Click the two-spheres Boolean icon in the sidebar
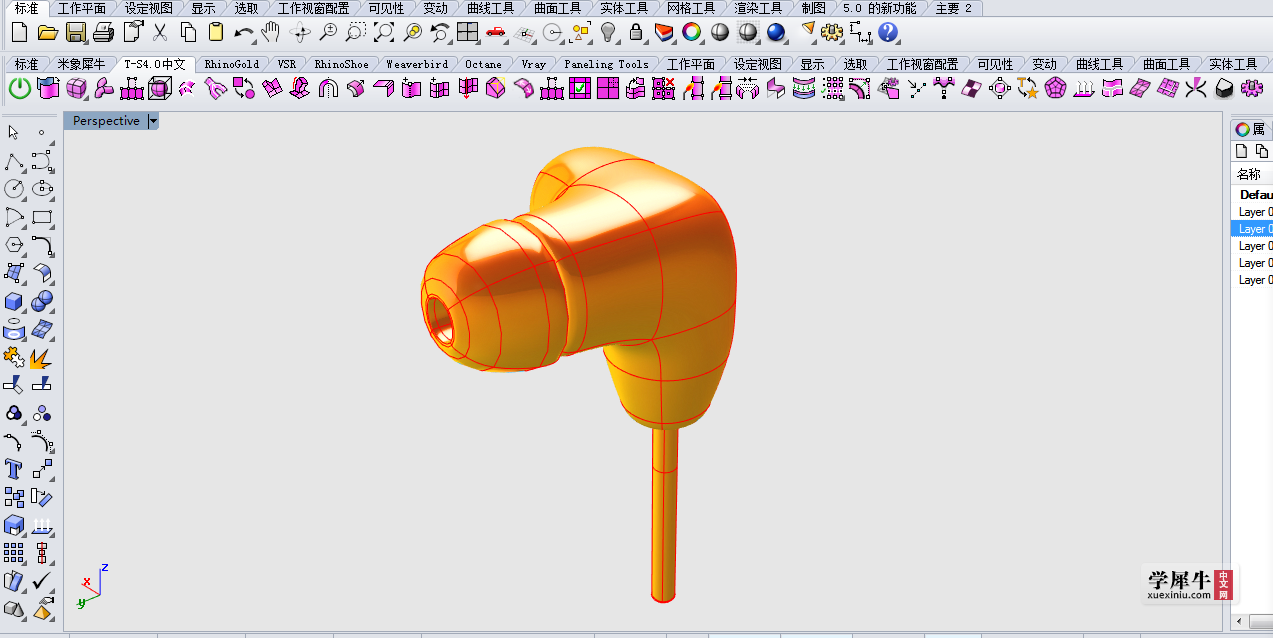 42,301
